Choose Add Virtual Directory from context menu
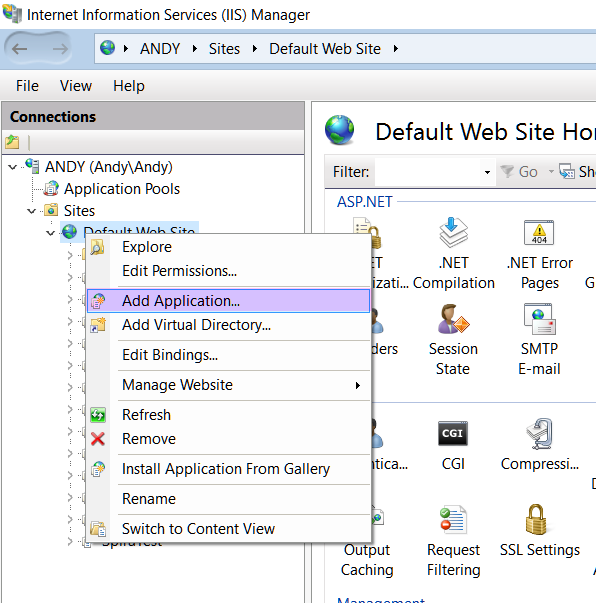 pyautogui.click(x=228, y=325)
